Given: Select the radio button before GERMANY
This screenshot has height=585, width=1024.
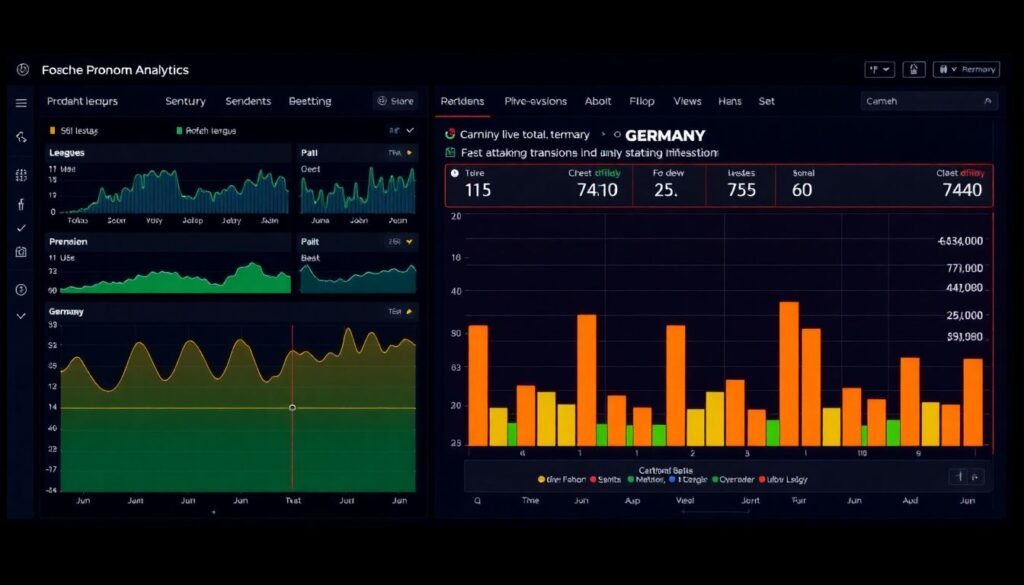Looking at the screenshot, I should tap(617, 135).
